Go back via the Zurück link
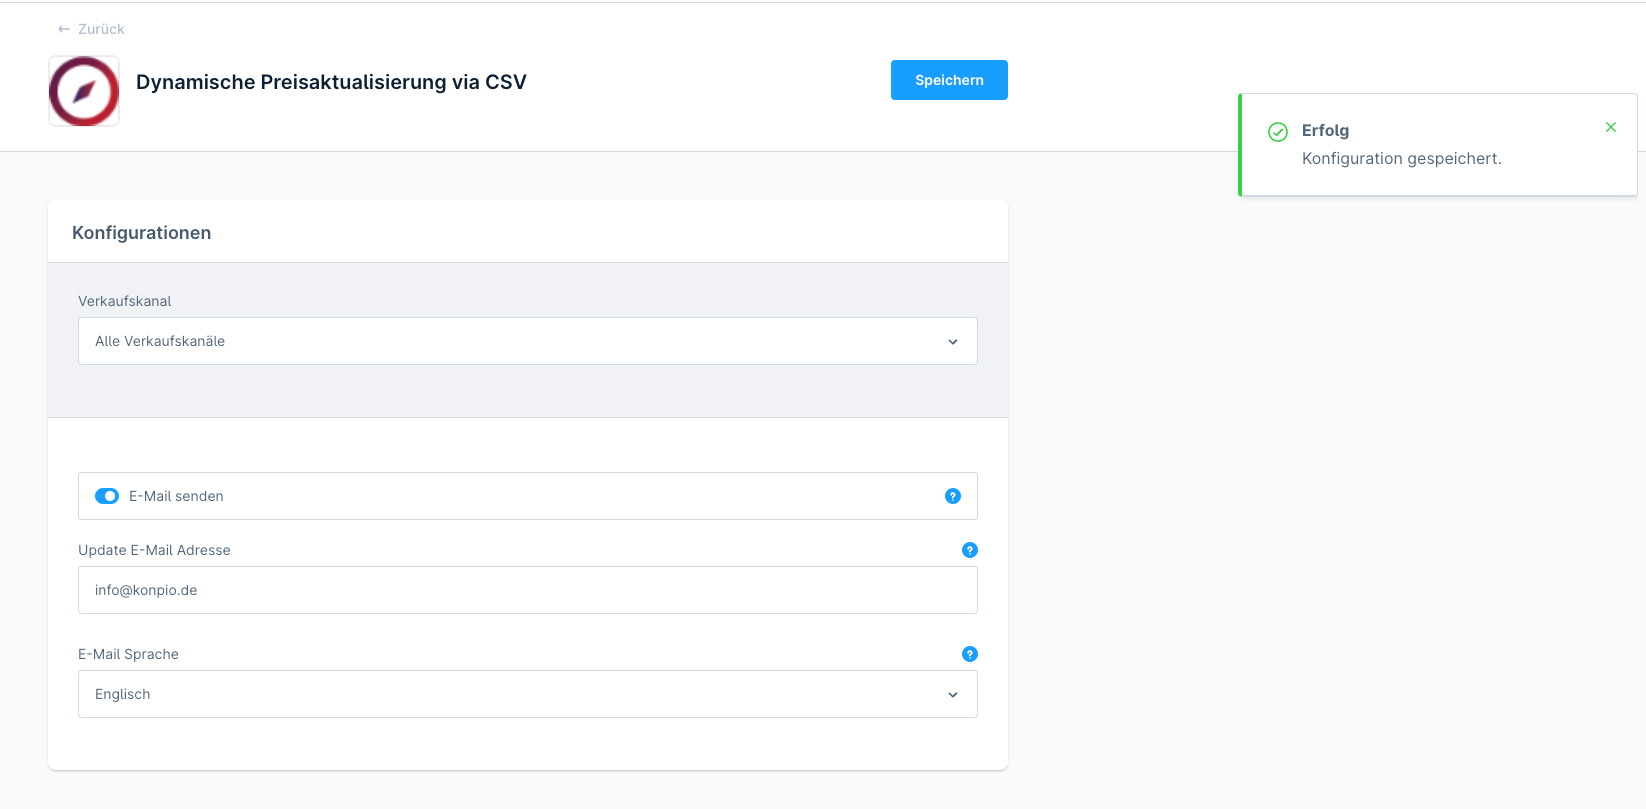The width and height of the screenshot is (1646, 809). 91,29
